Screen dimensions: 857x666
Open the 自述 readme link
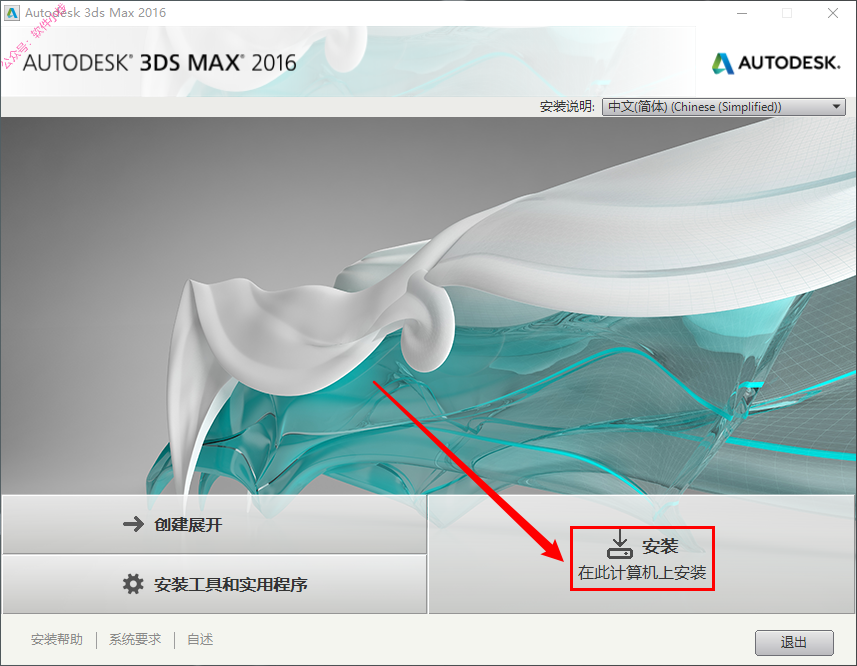[200, 639]
